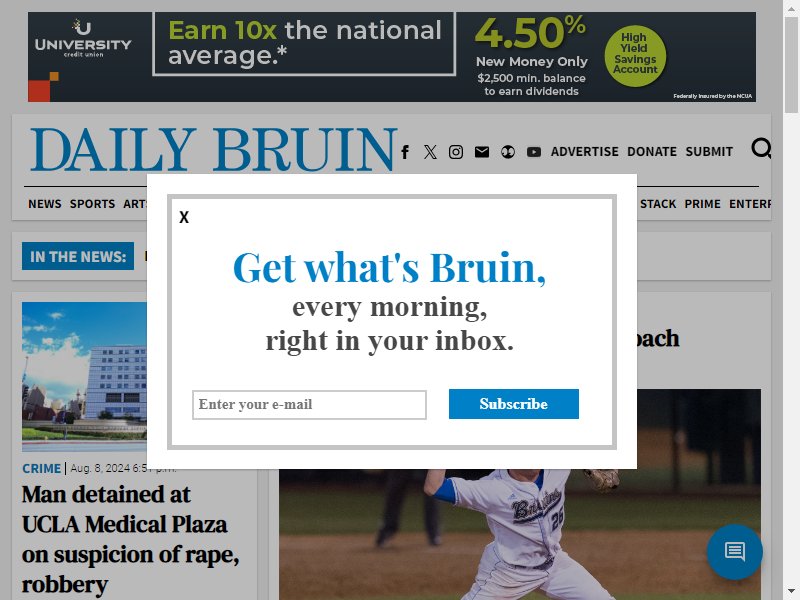This screenshot has width=800, height=600.
Task: Open the X (Twitter) social icon
Action: click(430, 152)
